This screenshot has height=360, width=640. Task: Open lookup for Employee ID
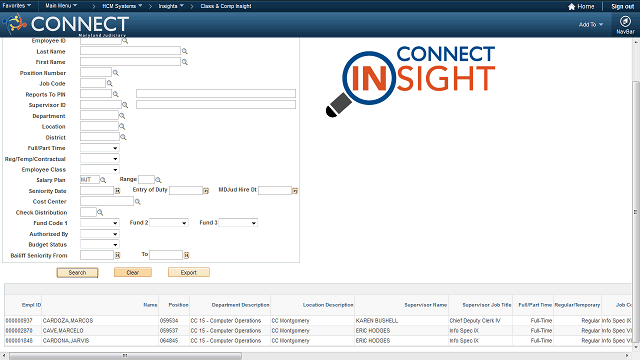125,41
